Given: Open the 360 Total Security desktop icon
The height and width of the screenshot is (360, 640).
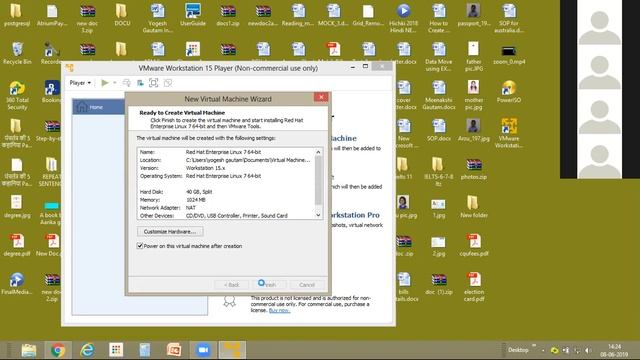Looking at the screenshot, I should coord(17,95).
